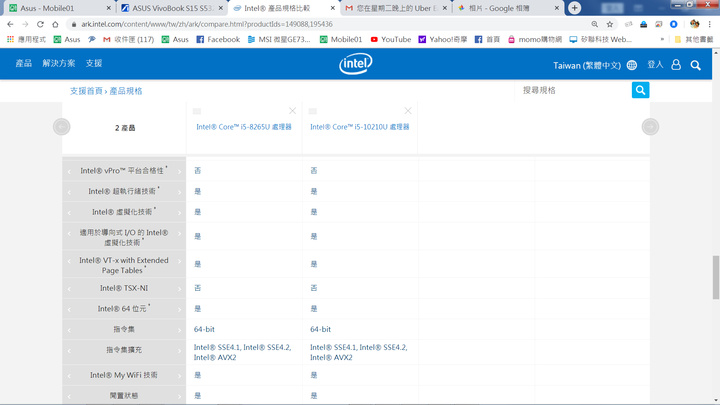
Task: Remove the i5-8265U from comparison
Action: (x=292, y=111)
